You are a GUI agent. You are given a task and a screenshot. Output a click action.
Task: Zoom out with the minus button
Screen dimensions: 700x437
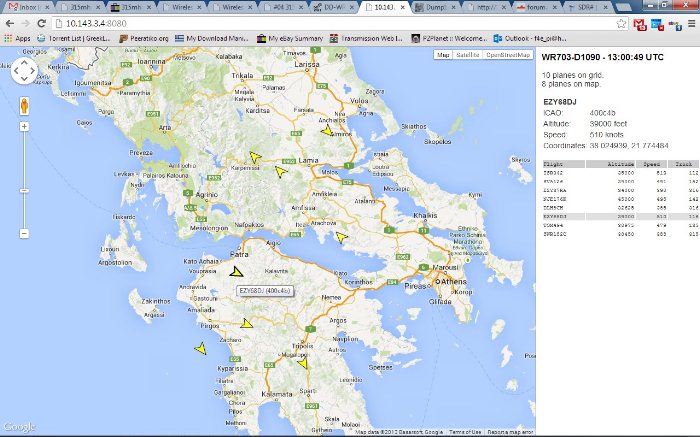coord(24,233)
